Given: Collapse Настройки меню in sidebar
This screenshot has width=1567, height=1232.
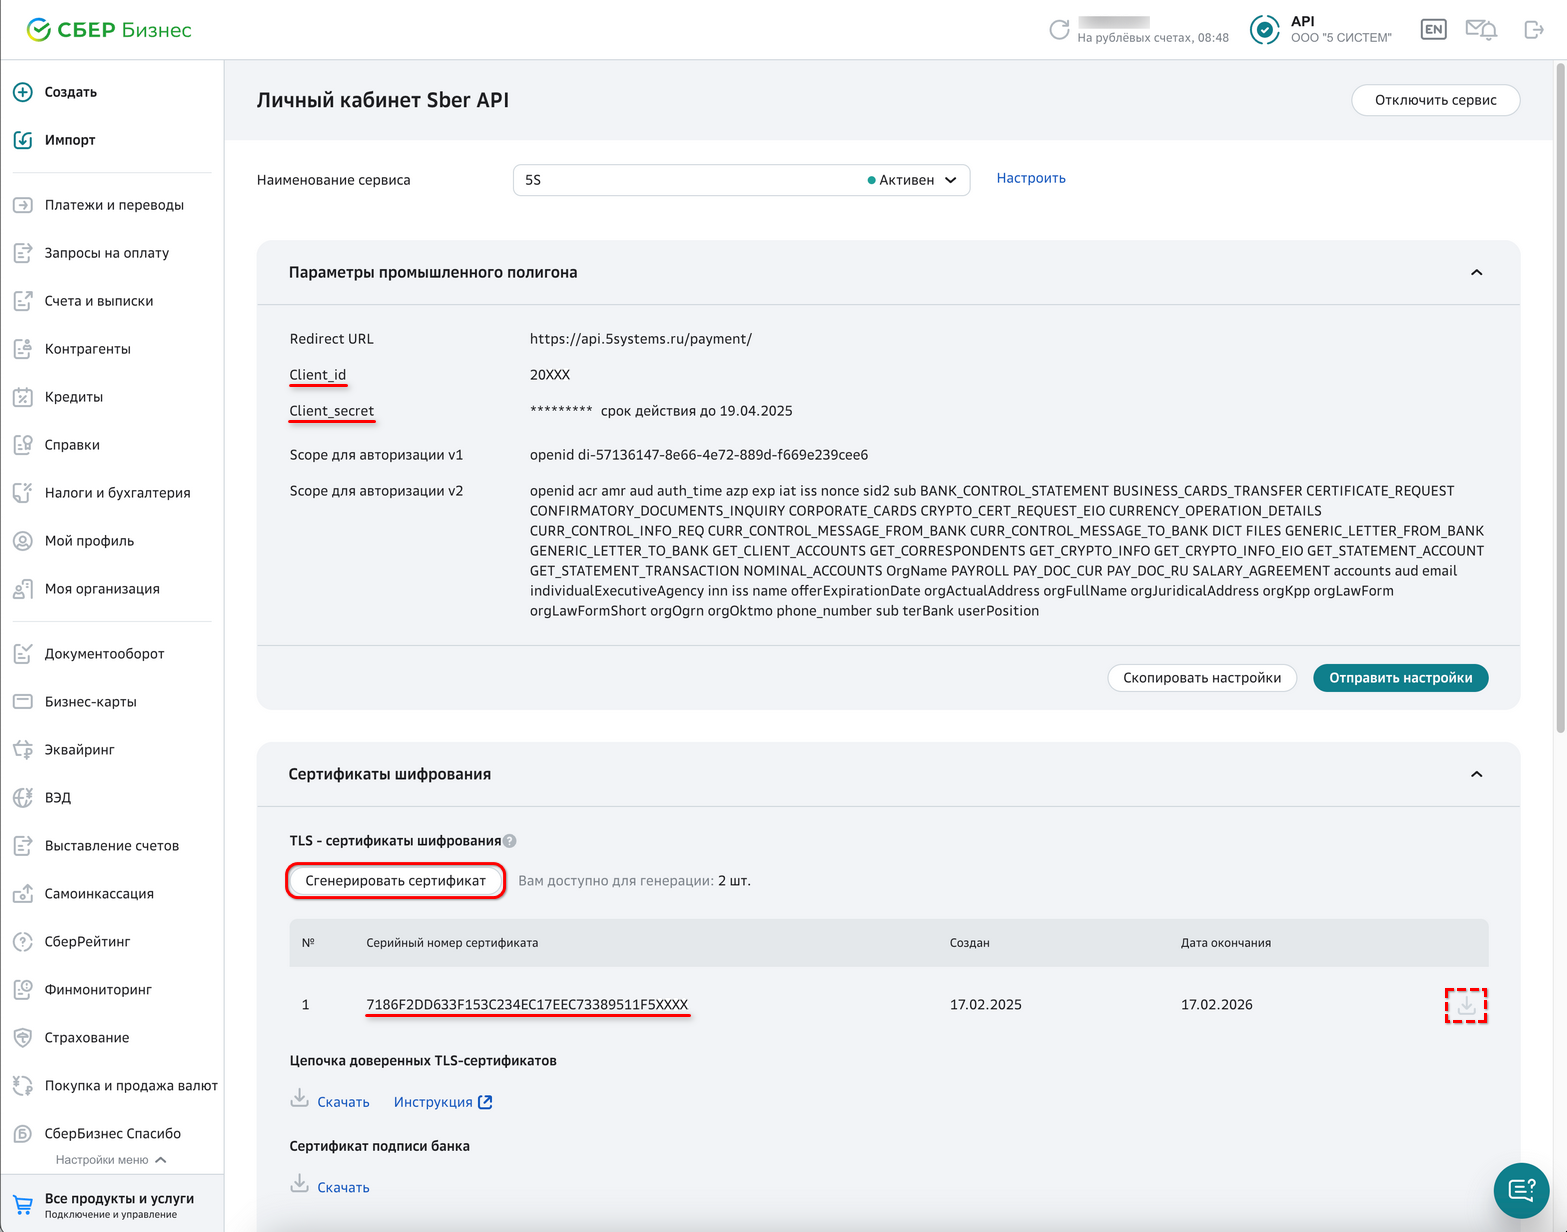Looking at the screenshot, I should [x=111, y=1160].
